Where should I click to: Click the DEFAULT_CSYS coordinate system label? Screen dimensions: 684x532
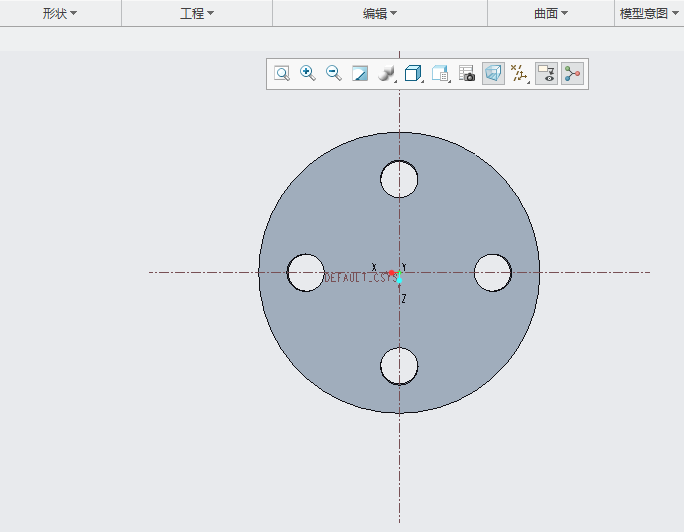tap(358, 279)
